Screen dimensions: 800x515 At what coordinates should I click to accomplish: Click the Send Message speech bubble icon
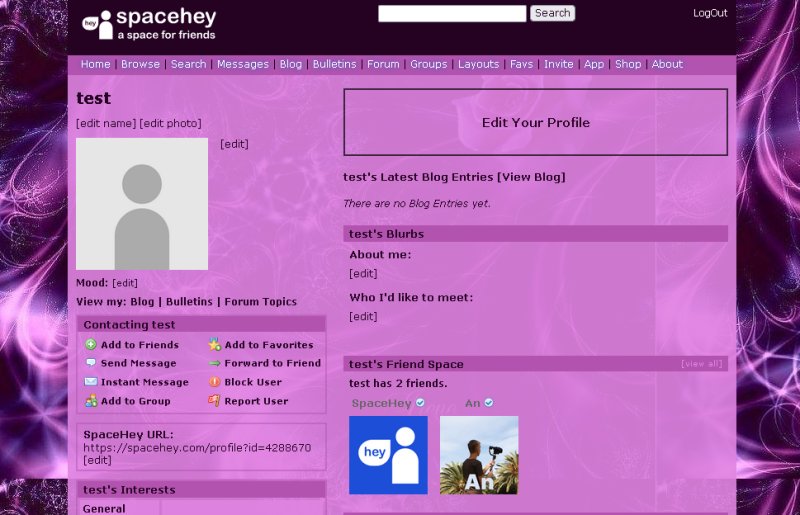pyautogui.click(x=91, y=363)
